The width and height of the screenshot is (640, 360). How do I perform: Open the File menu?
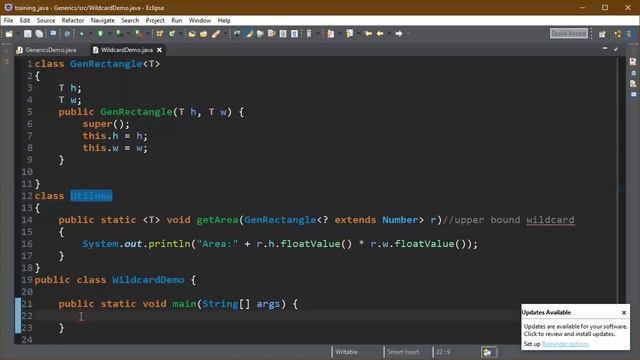click(x=8, y=20)
